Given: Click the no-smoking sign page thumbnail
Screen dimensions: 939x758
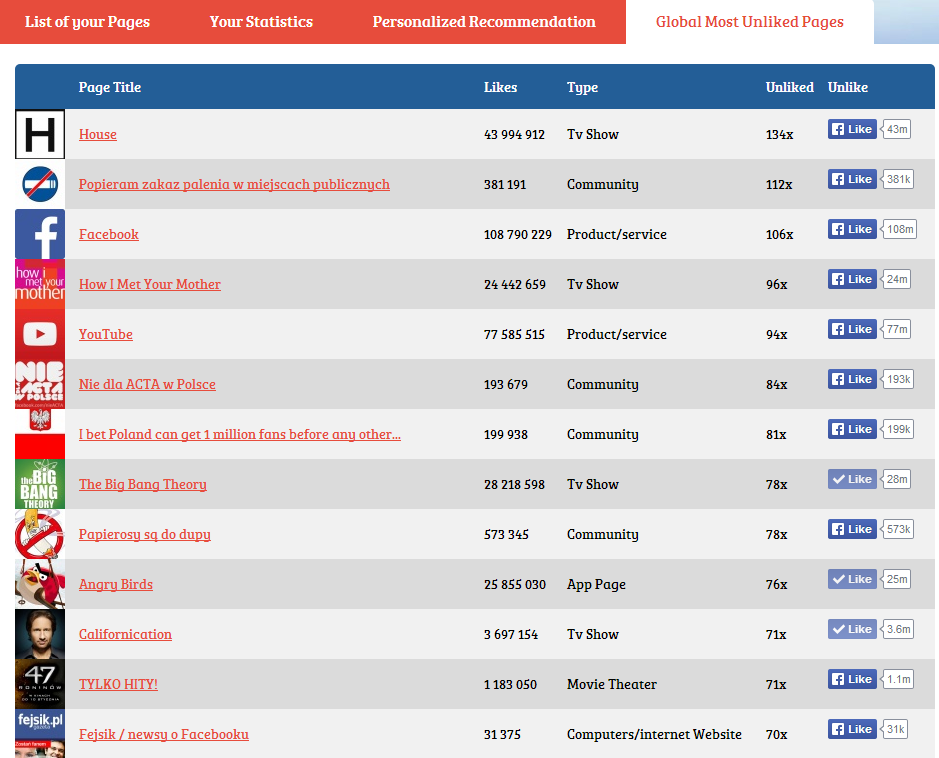Looking at the screenshot, I should (40, 184).
